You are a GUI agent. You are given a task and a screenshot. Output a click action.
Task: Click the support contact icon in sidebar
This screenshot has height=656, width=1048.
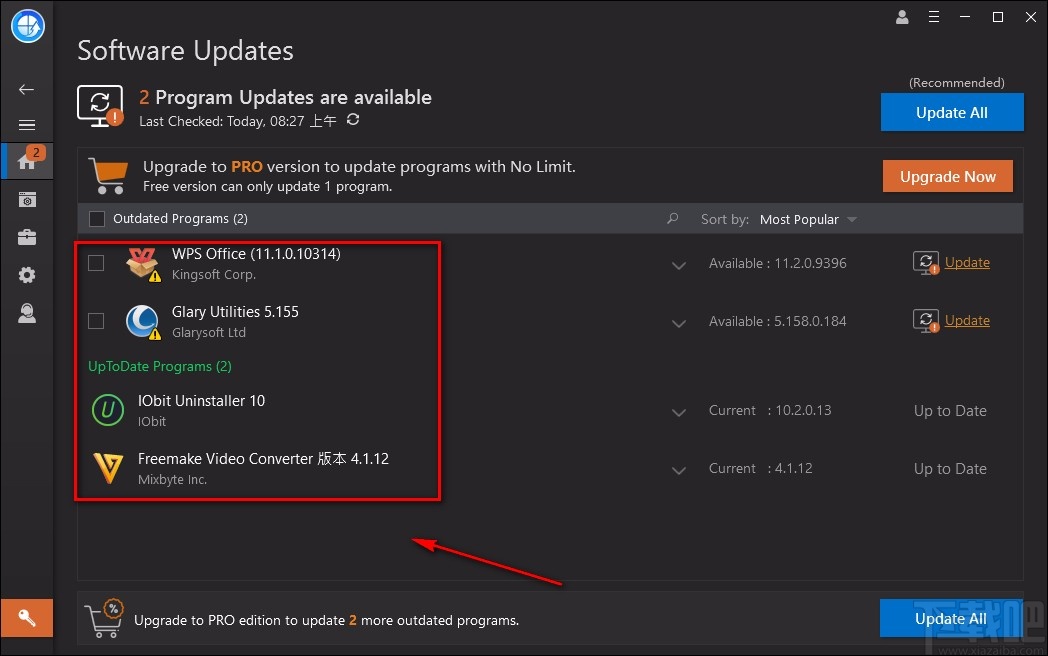(x=26, y=313)
